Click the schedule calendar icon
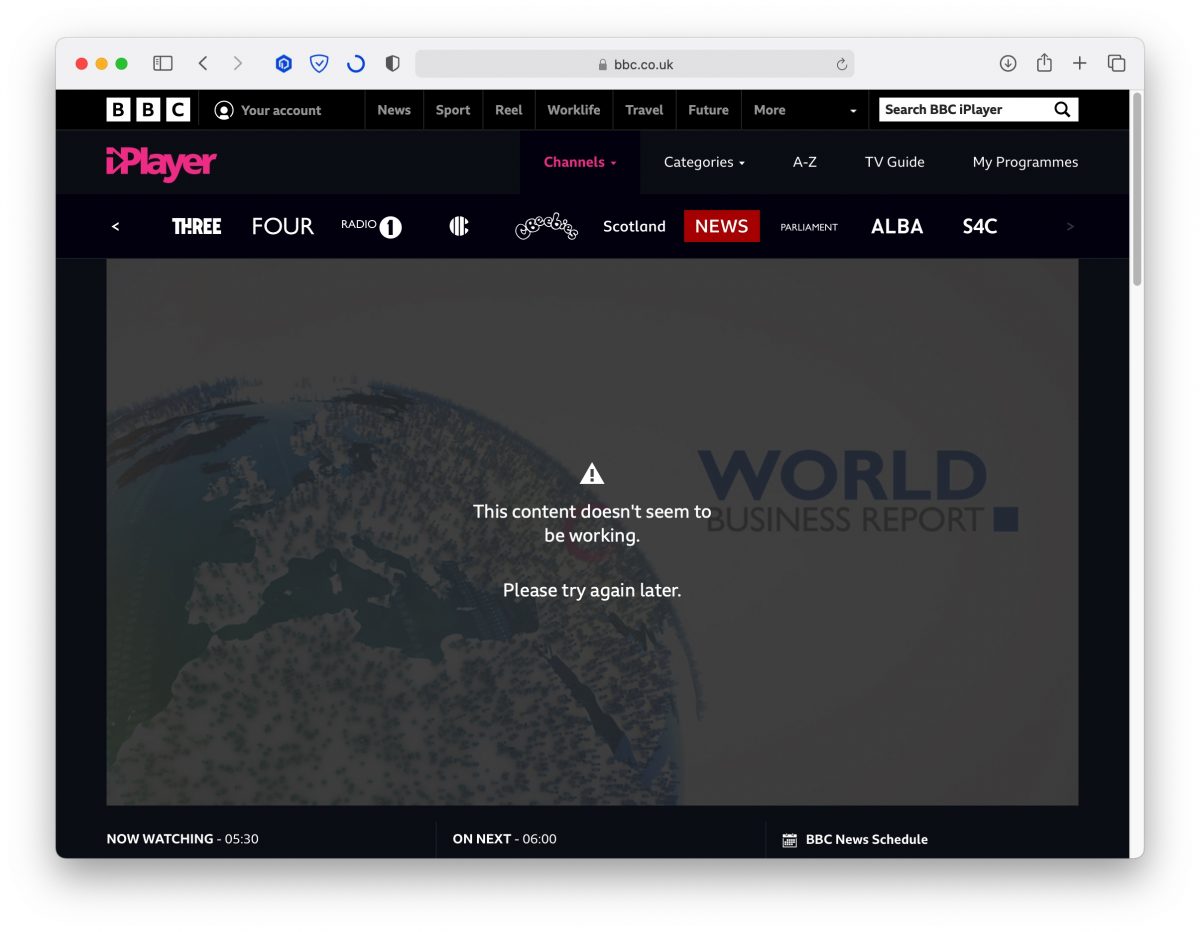This screenshot has height=932, width=1200. coord(790,840)
